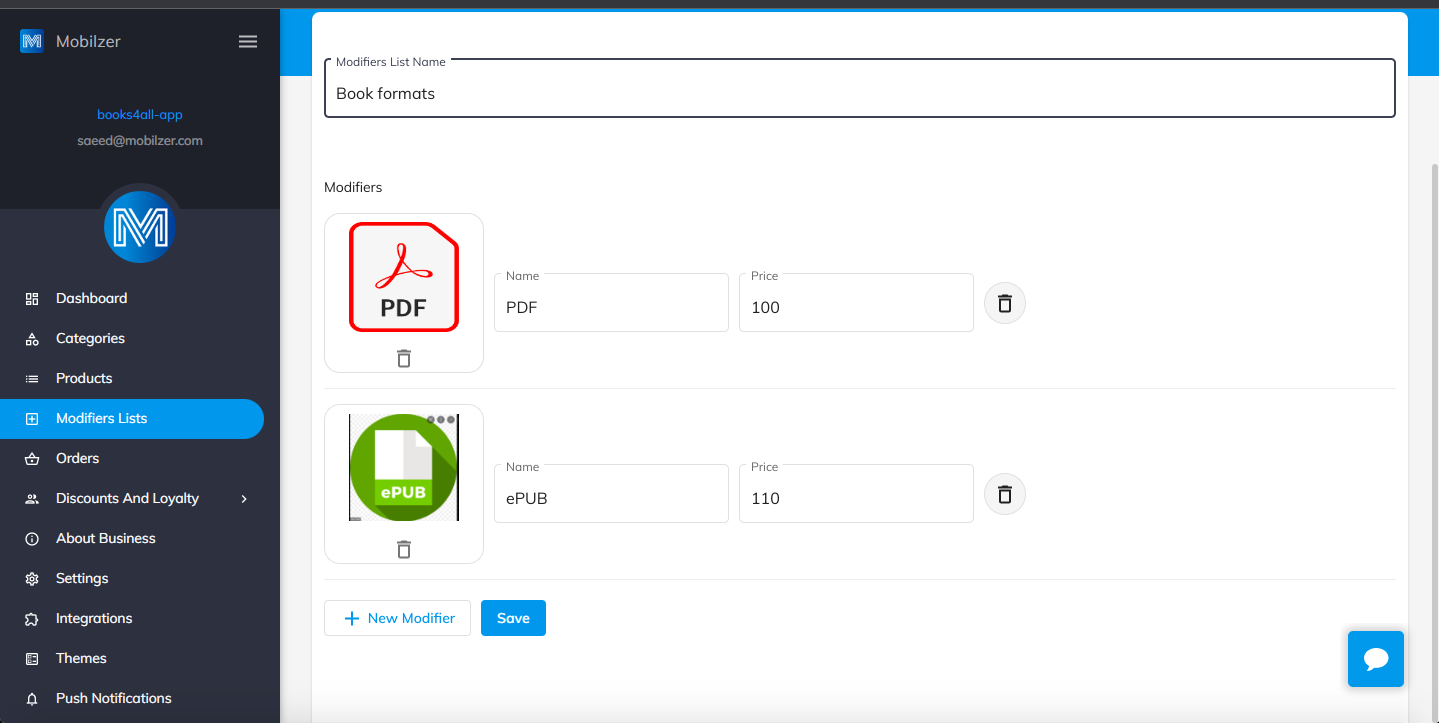Viewport: 1439px width, 723px height.
Task: Click the Products list icon
Action: click(x=32, y=378)
